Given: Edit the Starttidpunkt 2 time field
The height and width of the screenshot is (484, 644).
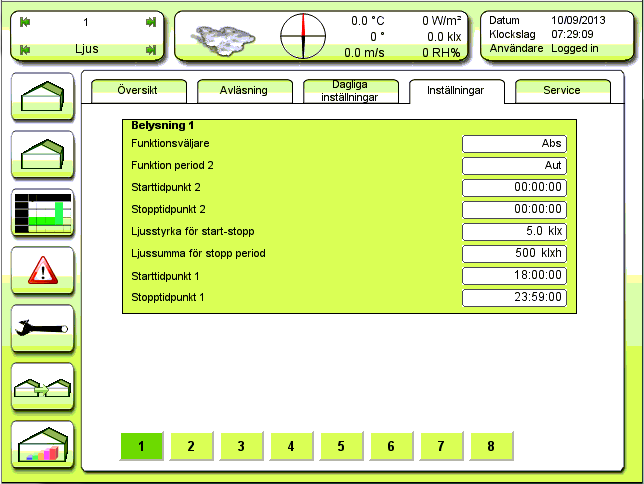Looking at the screenshot, I should [x=514, y=188].
